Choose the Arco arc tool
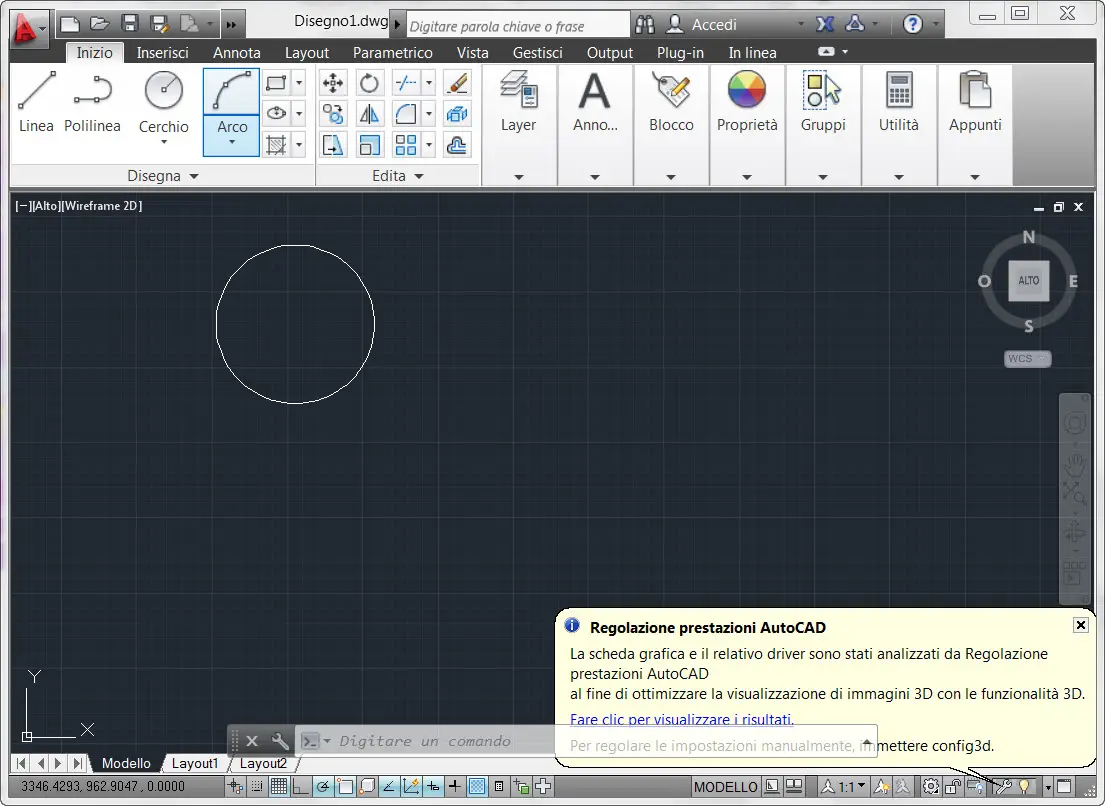Image resolution: width=1105 pixels, height=806 pixels. 232,111
